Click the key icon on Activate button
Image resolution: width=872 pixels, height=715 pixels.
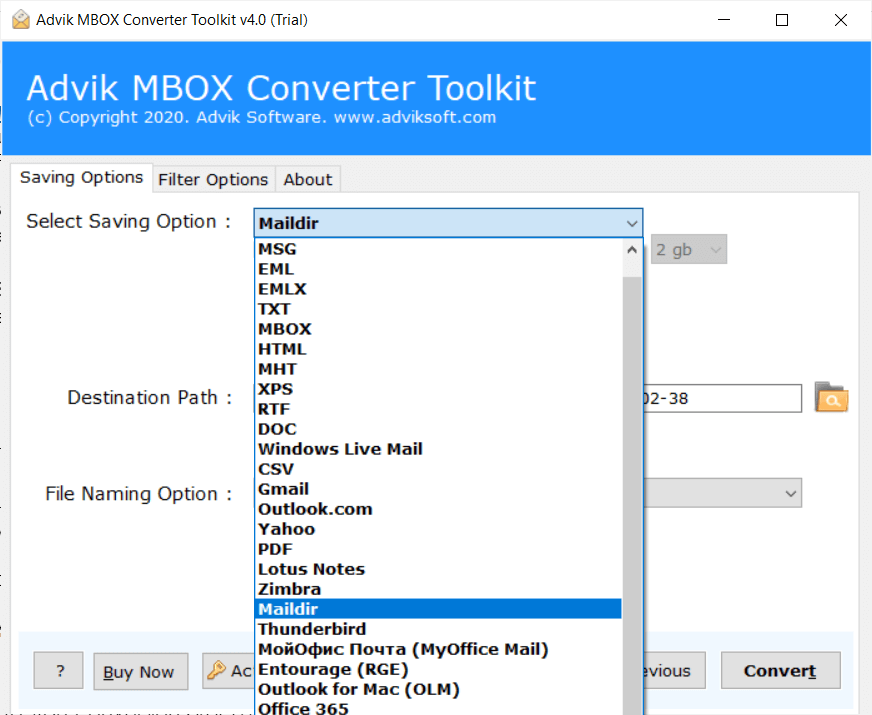[216, 671]
